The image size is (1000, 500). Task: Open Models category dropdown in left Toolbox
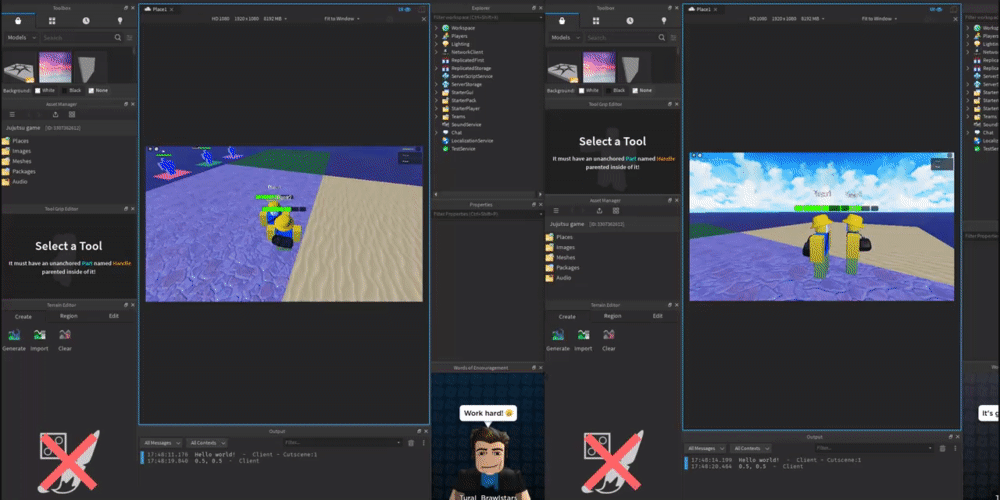click(x=20, y=38)
